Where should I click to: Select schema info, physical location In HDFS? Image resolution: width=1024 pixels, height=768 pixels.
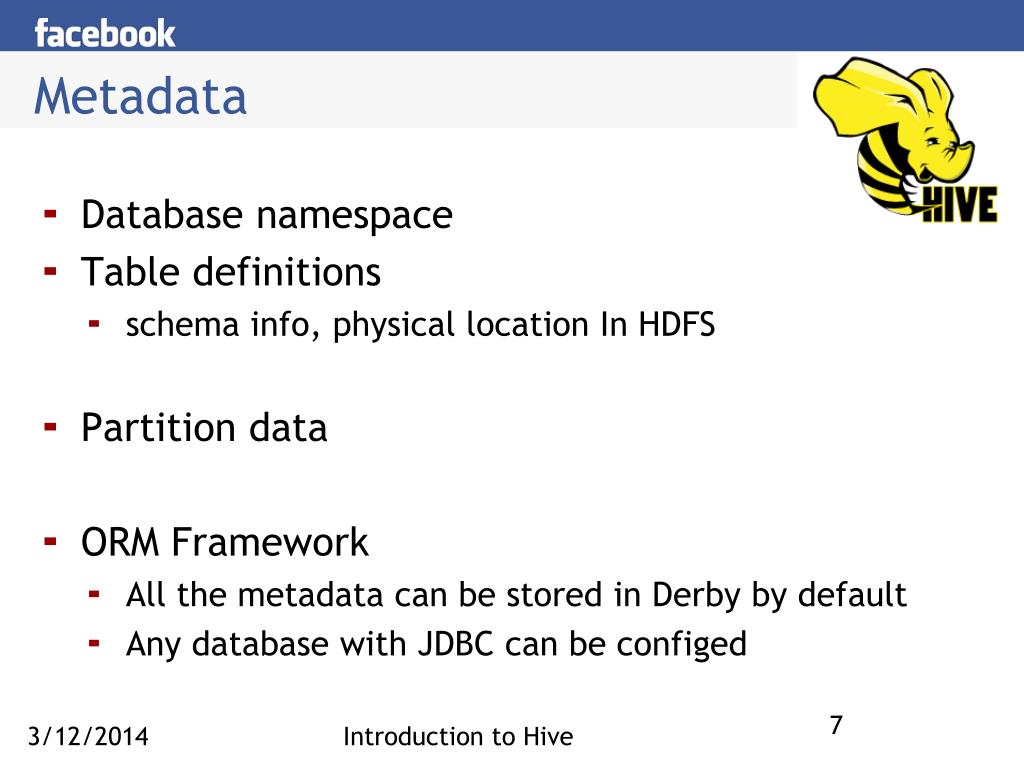(421, 325)
